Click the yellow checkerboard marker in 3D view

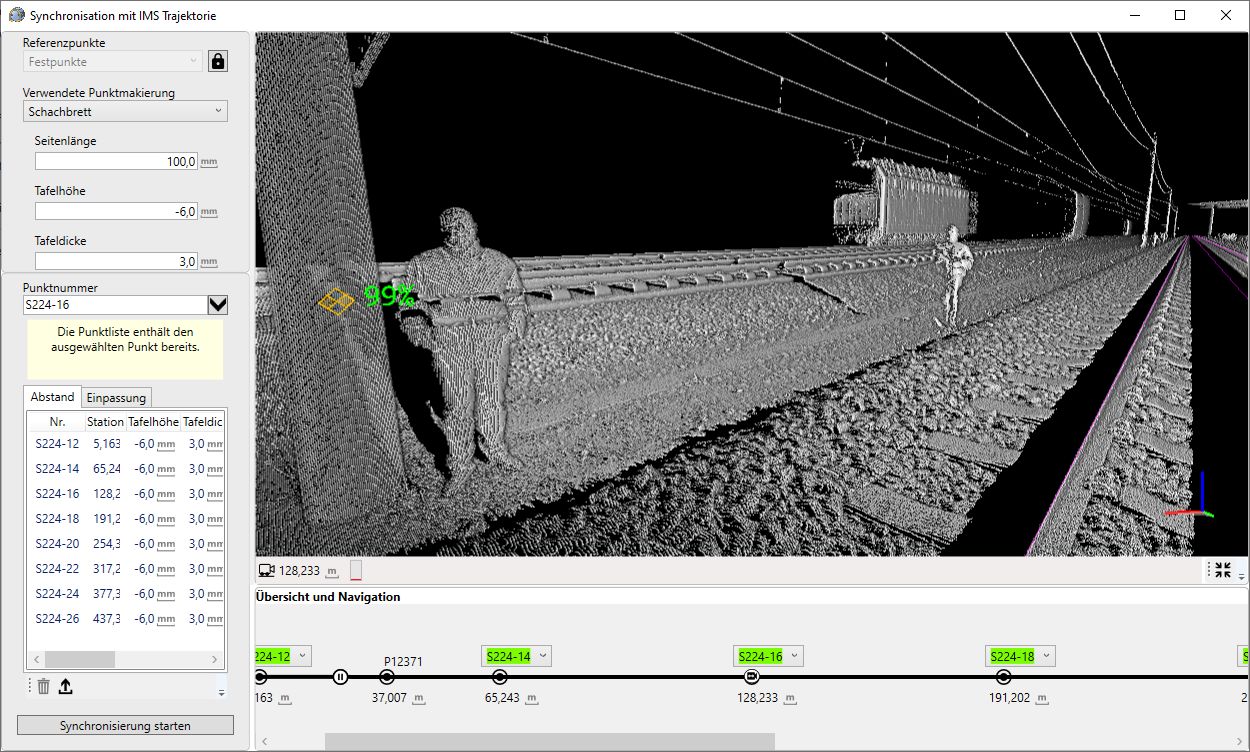coord(337,300)
